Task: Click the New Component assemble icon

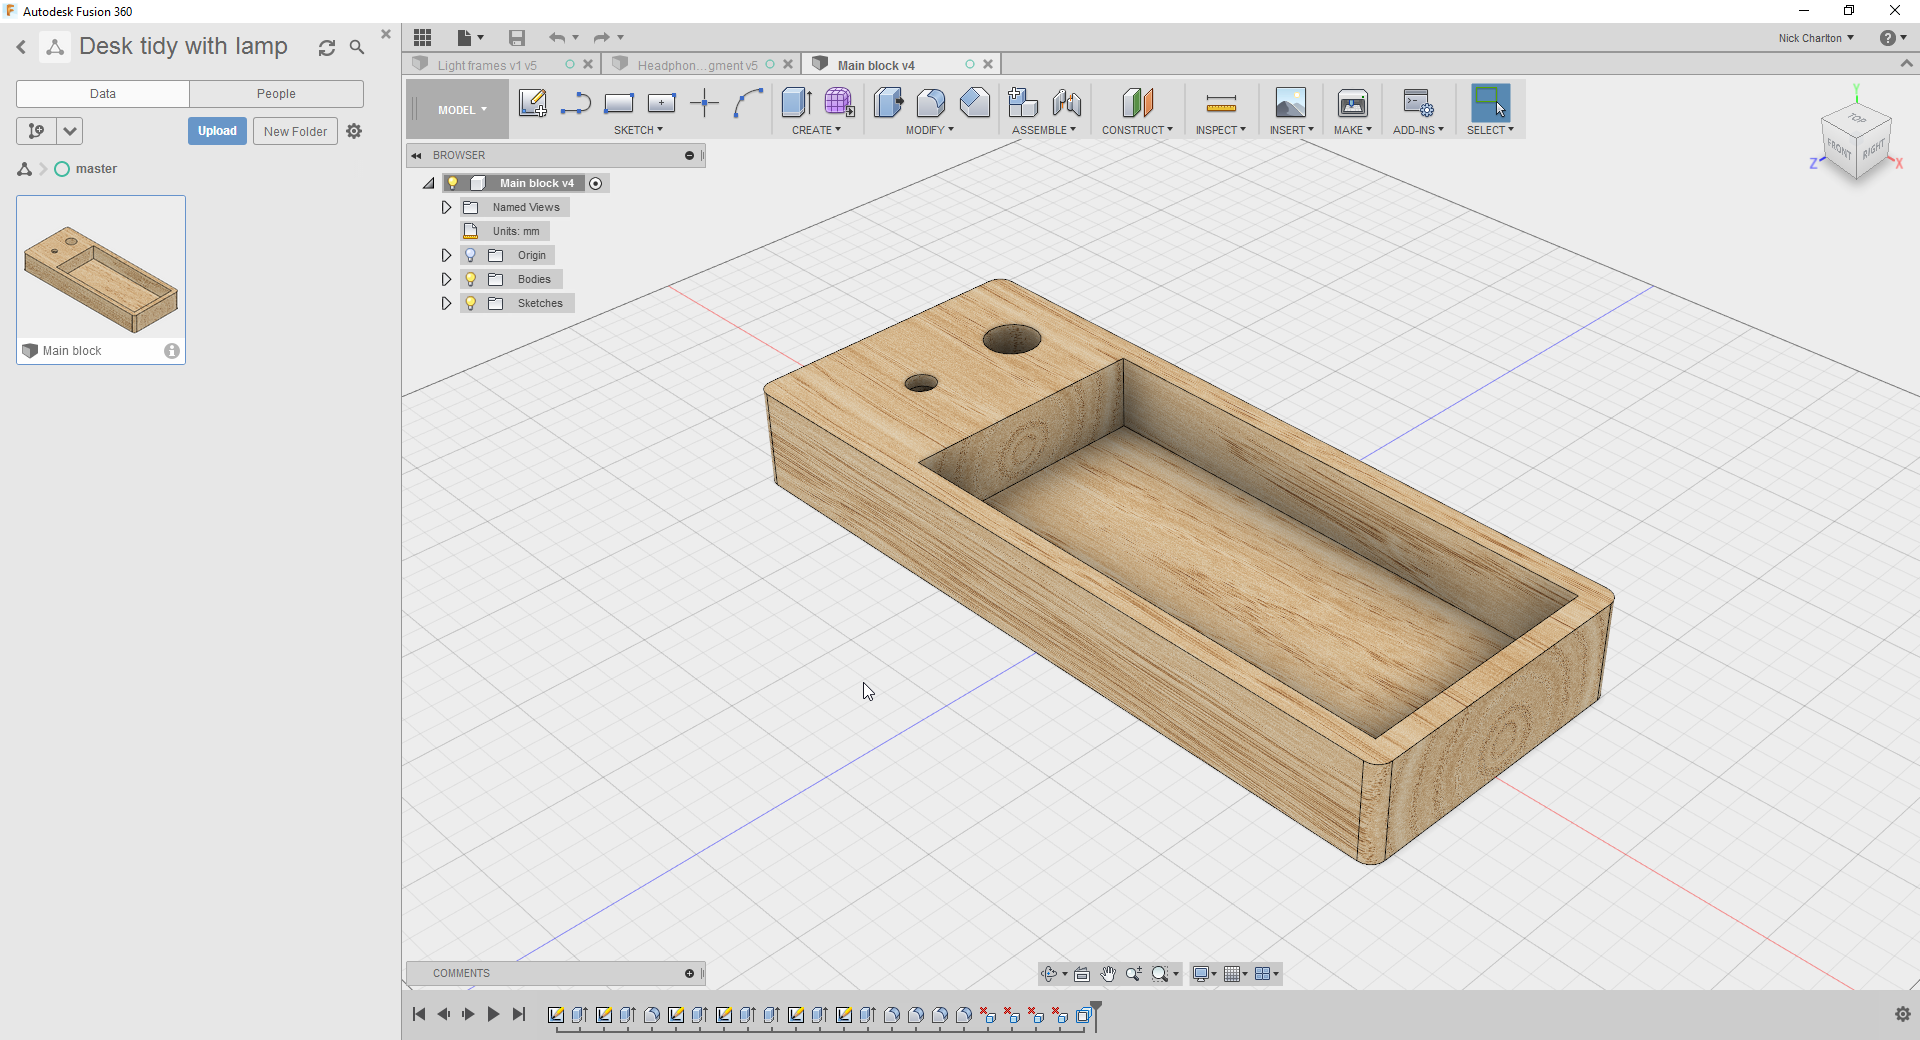Action: 1023,103
